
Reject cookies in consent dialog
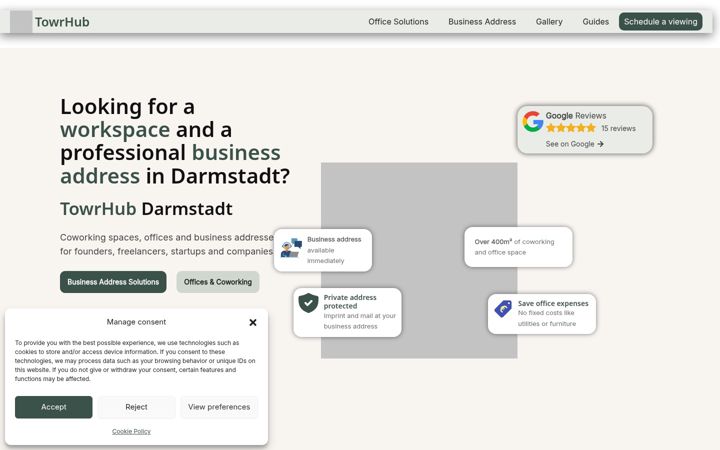(136, 407)
